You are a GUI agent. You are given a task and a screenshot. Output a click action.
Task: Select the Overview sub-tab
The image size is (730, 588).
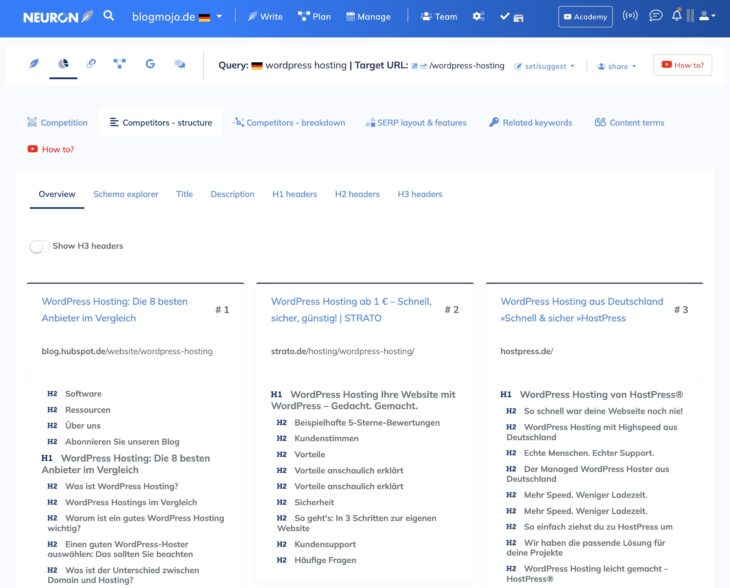[x=57, y=194]
